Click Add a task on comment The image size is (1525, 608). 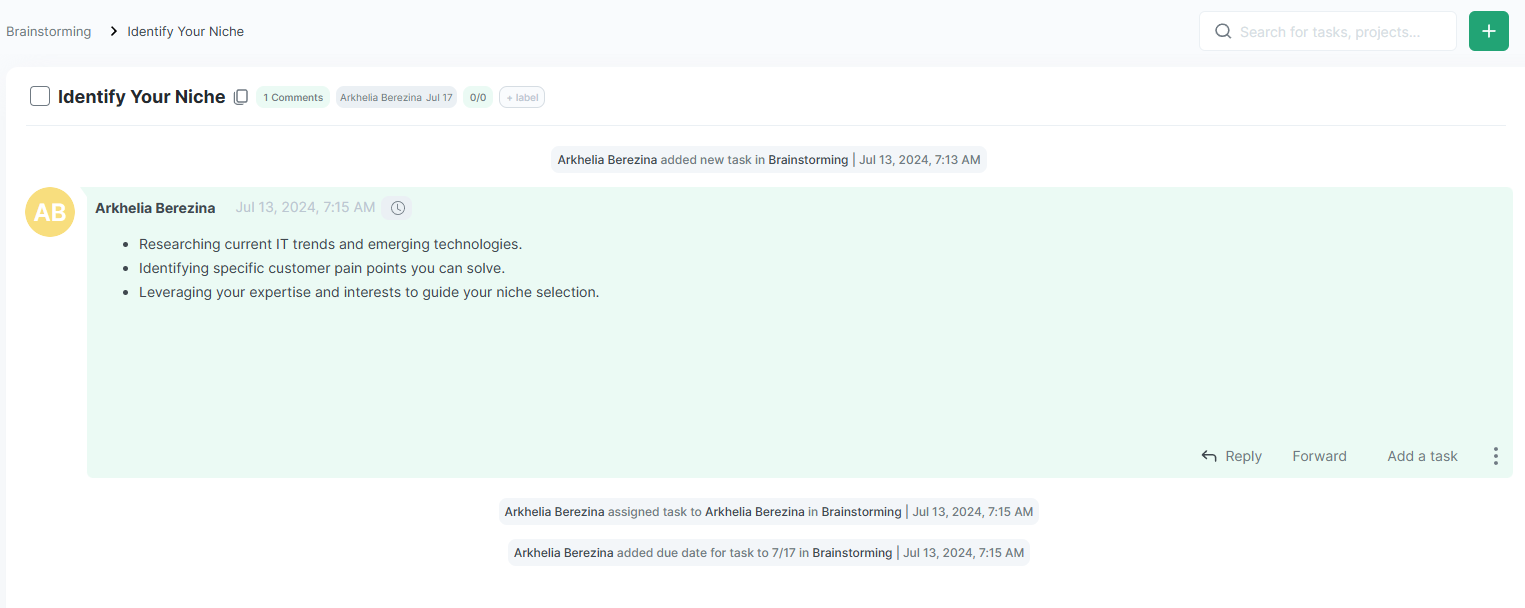click(1422, 456)
